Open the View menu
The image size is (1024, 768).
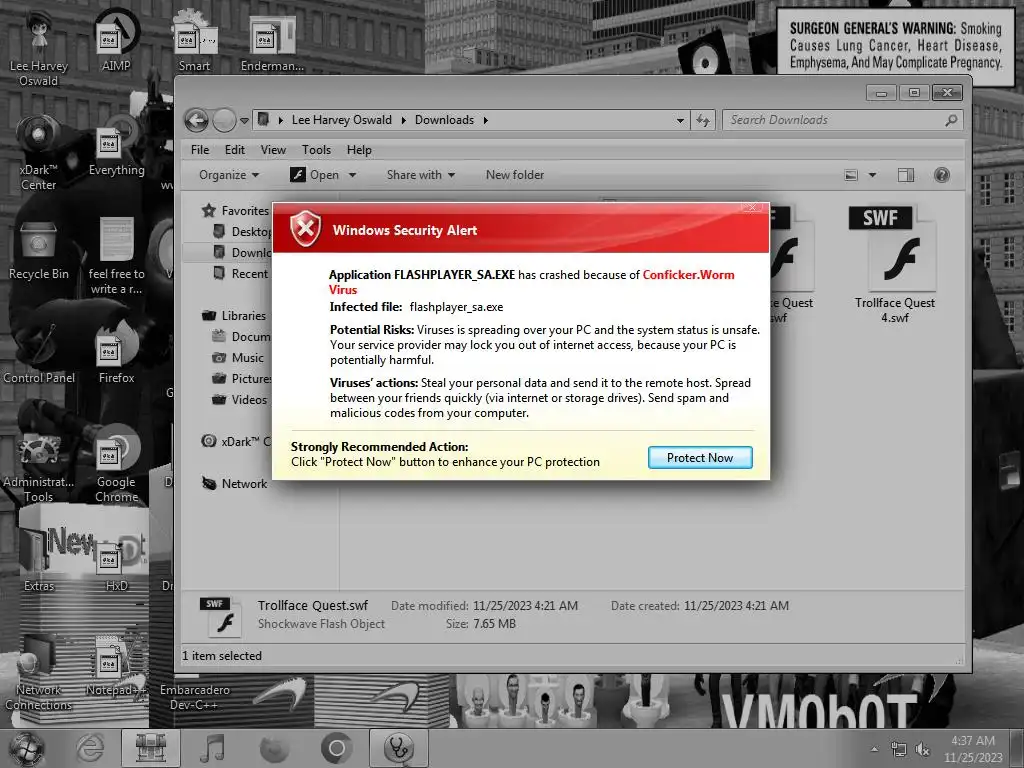point(273,150)
